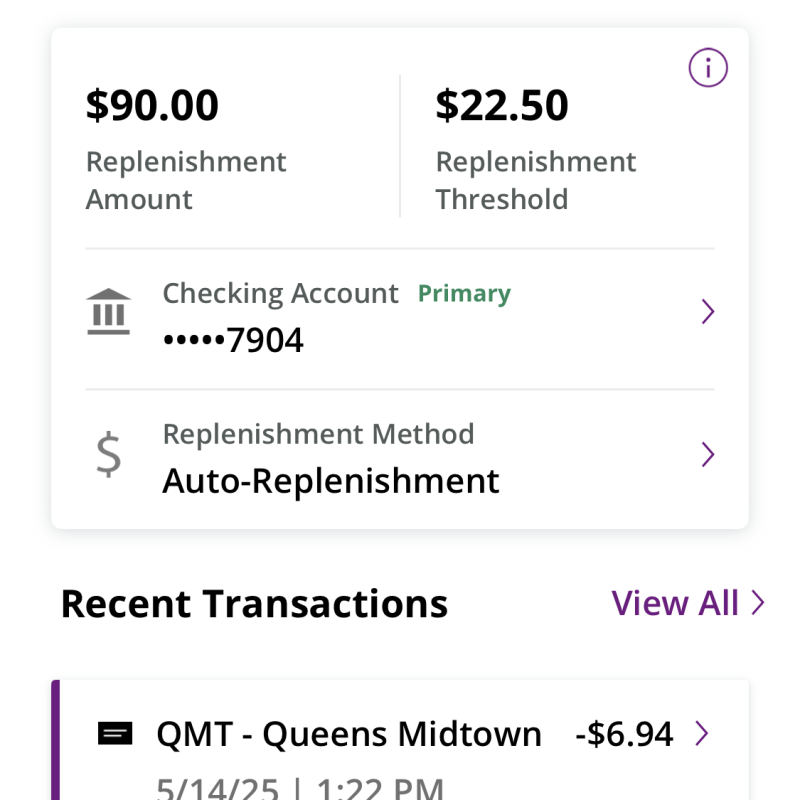
Task: Tap the 5/14/25 transaction timestamp
Action: 300,788
